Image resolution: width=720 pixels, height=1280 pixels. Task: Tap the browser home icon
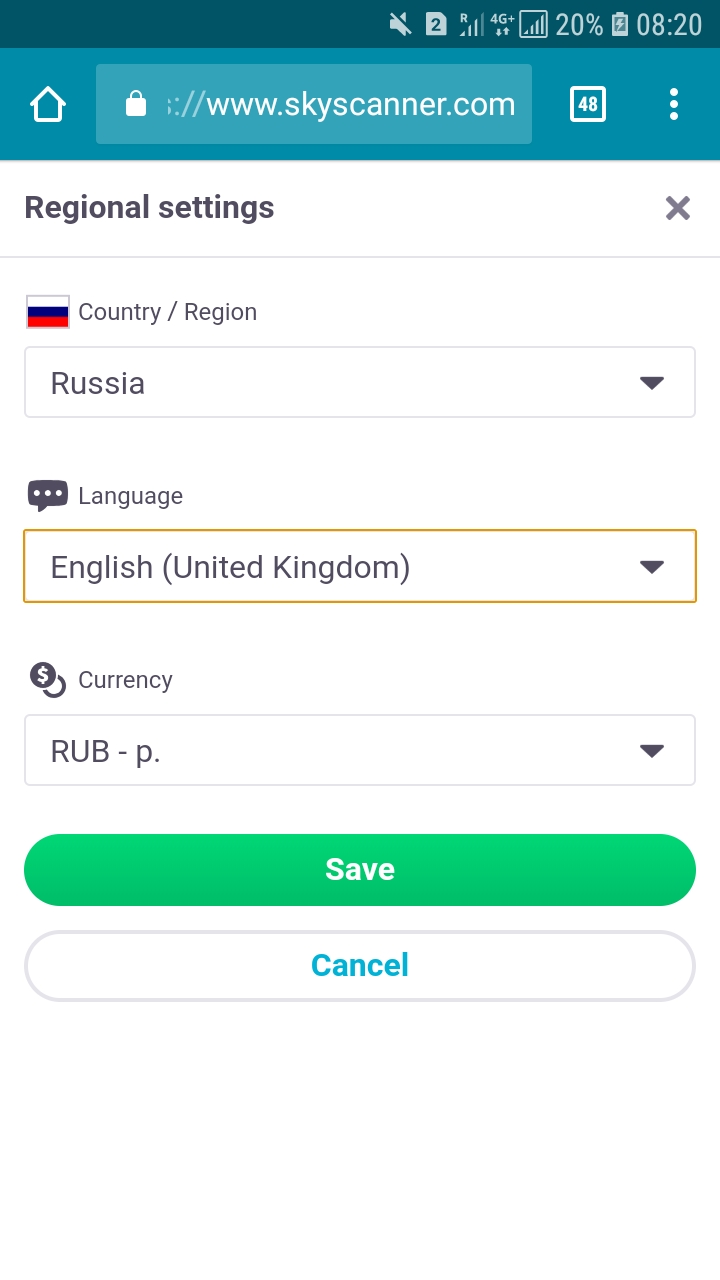click(x=48, y=104)
